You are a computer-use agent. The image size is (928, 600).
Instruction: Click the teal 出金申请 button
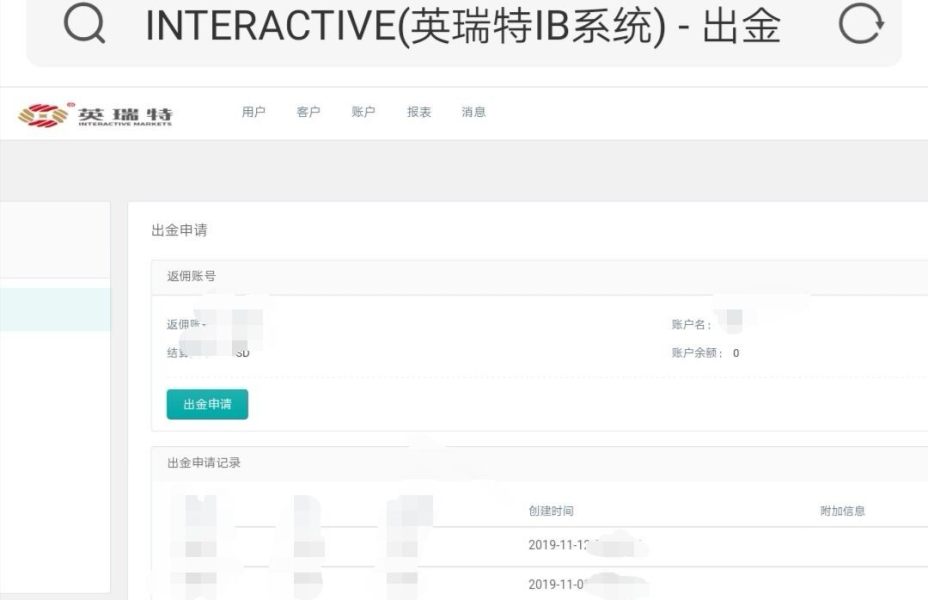point(207,404)
